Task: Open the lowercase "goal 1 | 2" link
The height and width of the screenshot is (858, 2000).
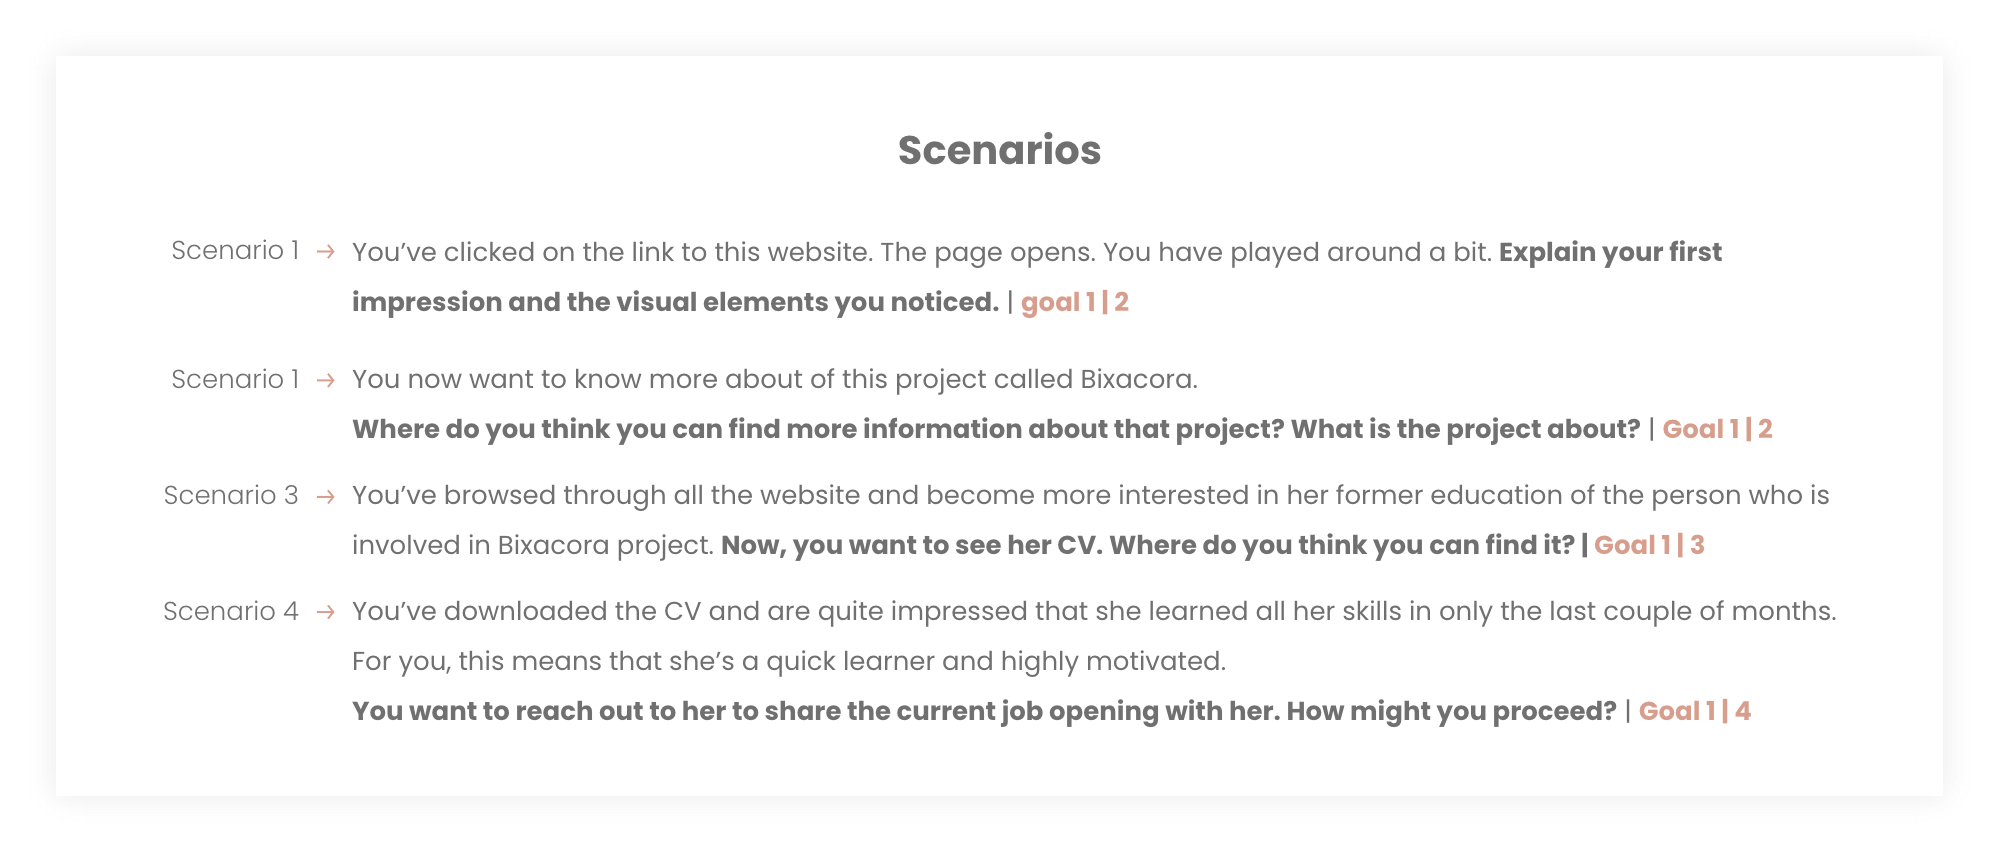Action: coord(1074,302)
